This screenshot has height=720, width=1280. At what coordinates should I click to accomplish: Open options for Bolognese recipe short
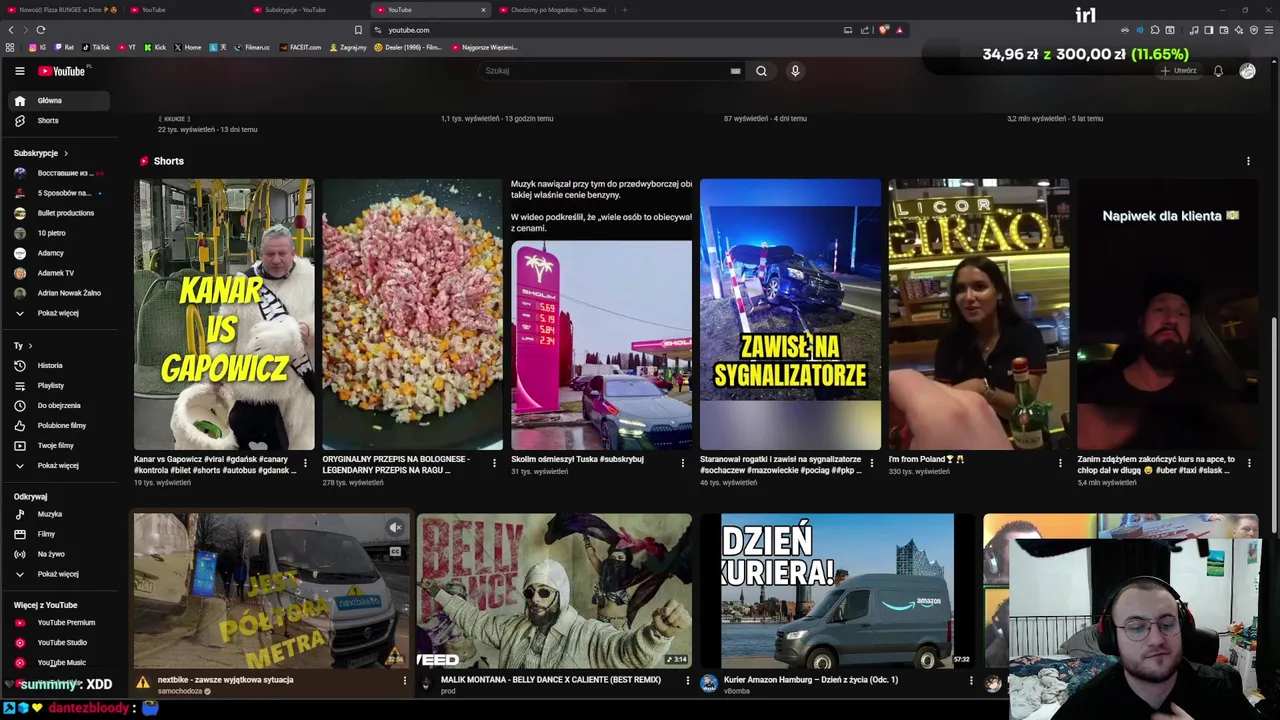[494, 463]
